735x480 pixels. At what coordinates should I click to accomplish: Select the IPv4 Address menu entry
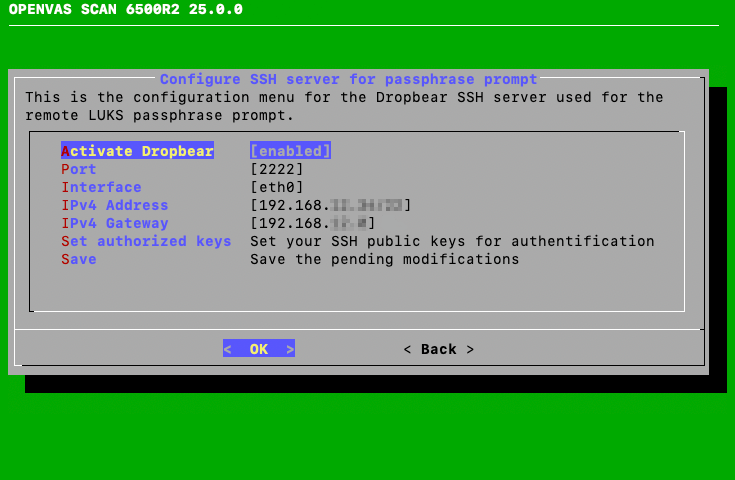pos(115,205)
